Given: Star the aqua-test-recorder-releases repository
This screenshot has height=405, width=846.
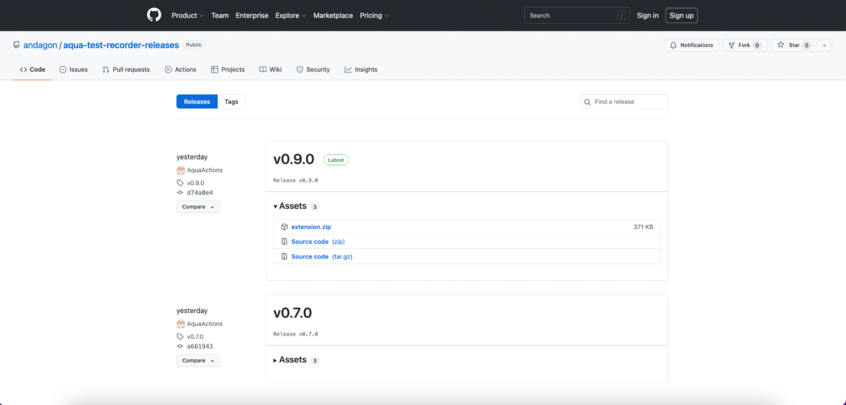Looking at the screenshot, I should (789, 45).
